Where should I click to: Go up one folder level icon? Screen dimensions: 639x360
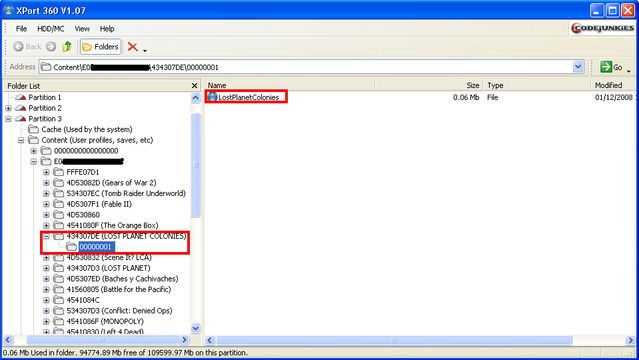pyautogui.click(x=67, y=46)
